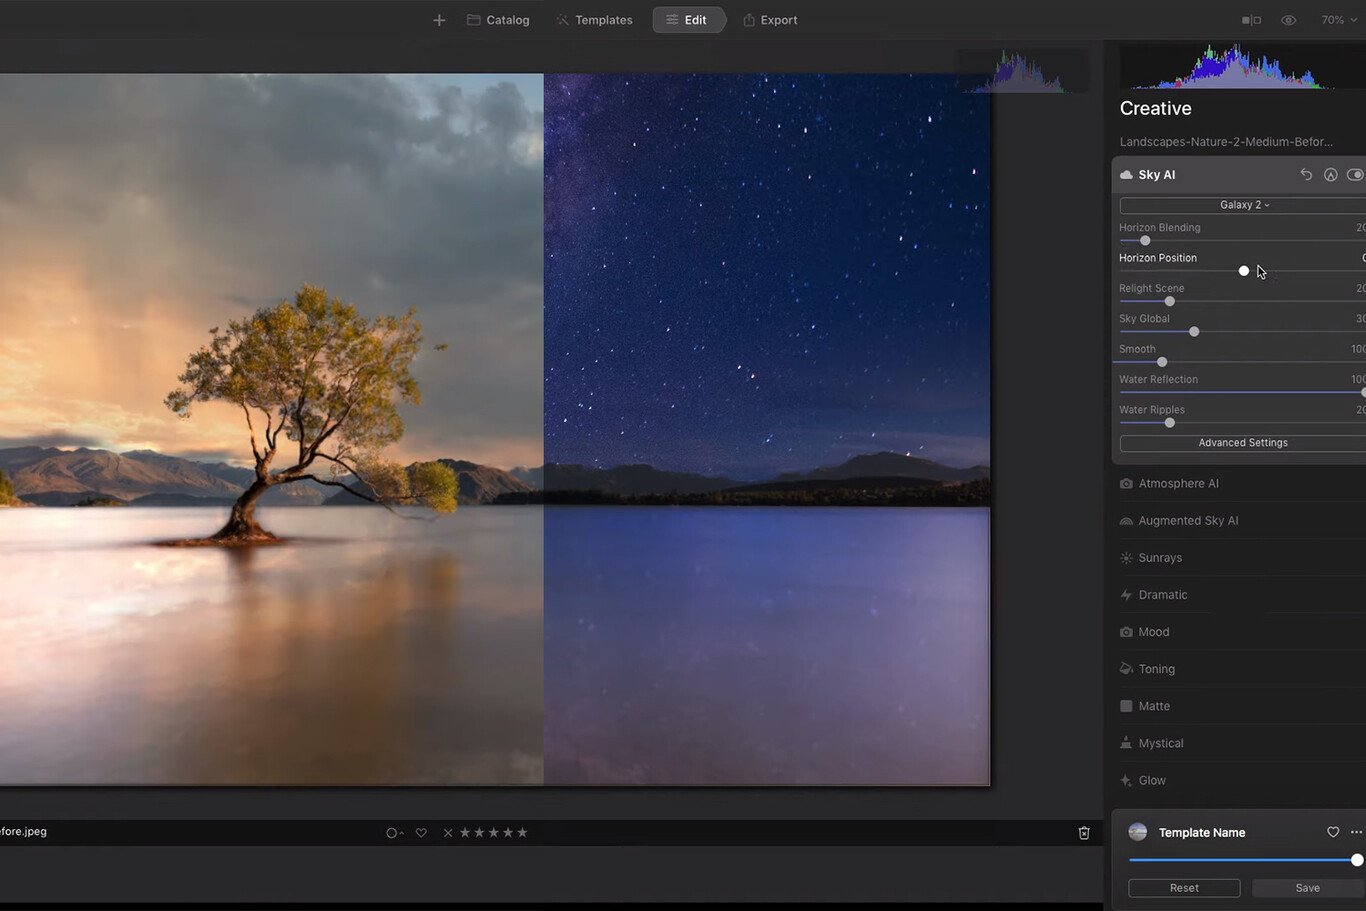Switch to the Edit tab
This screenshot has height=911, width=1366.
click(x=688, y=20)
